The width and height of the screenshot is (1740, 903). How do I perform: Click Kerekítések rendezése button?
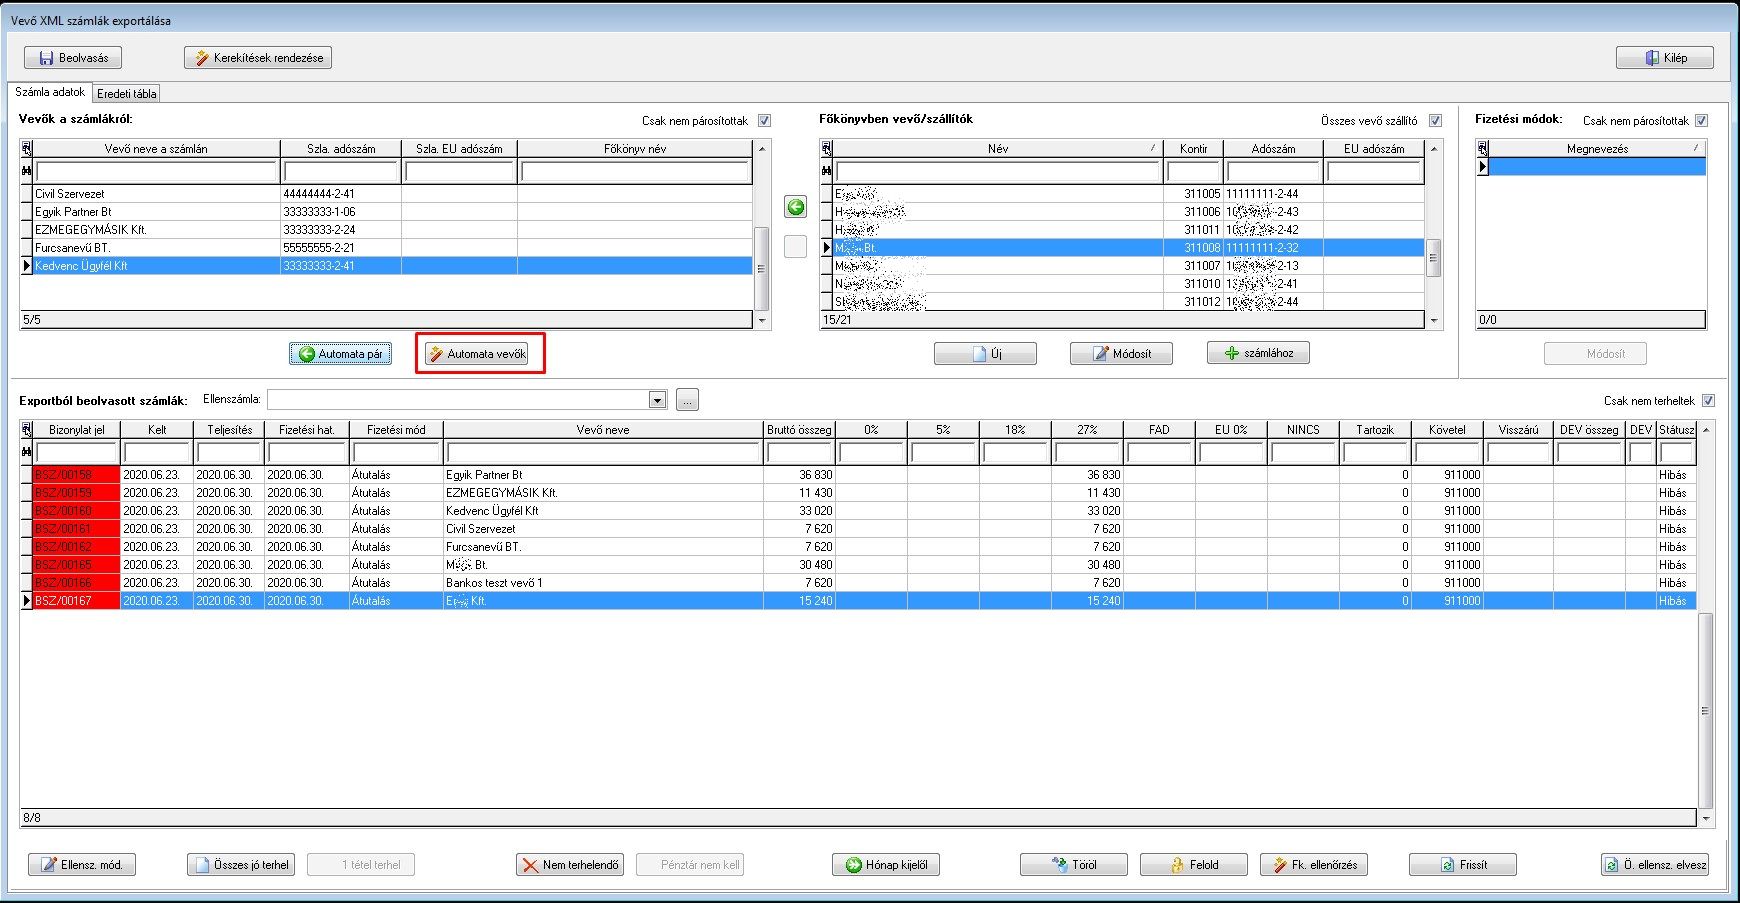pyautogui.click(x=258, y=58)
